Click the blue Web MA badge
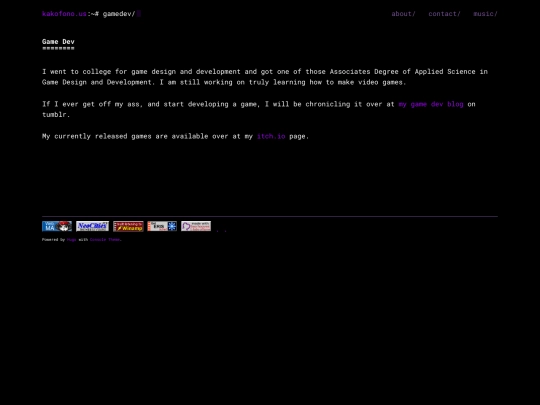Screen dimensions: 540x405 (57, 226)
